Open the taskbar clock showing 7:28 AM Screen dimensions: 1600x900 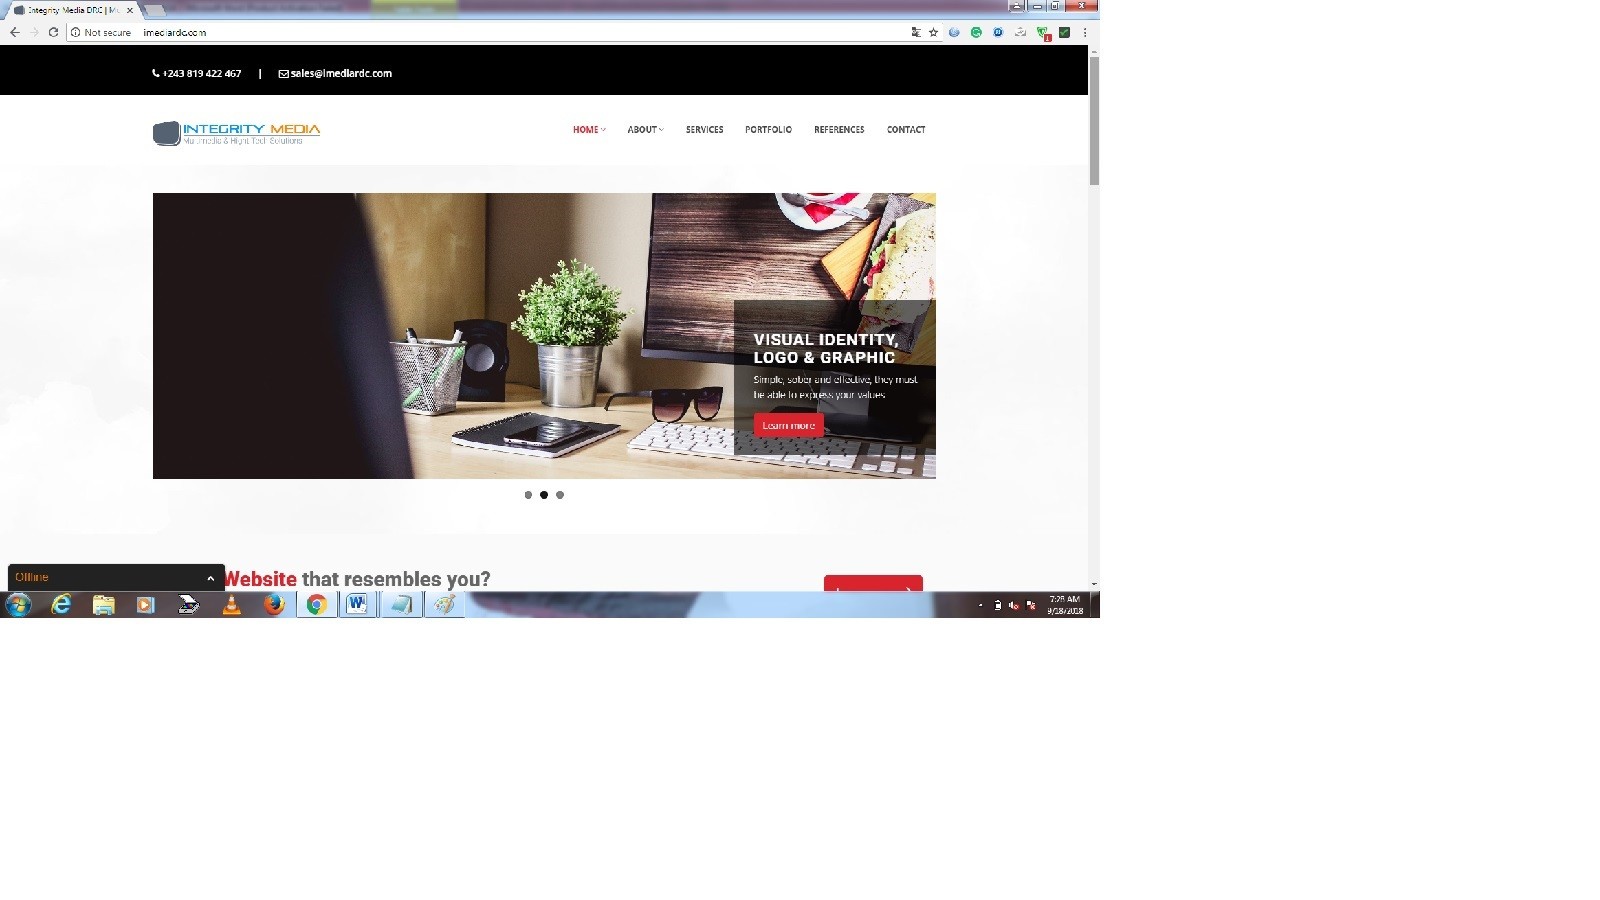tap(1065, 605)
